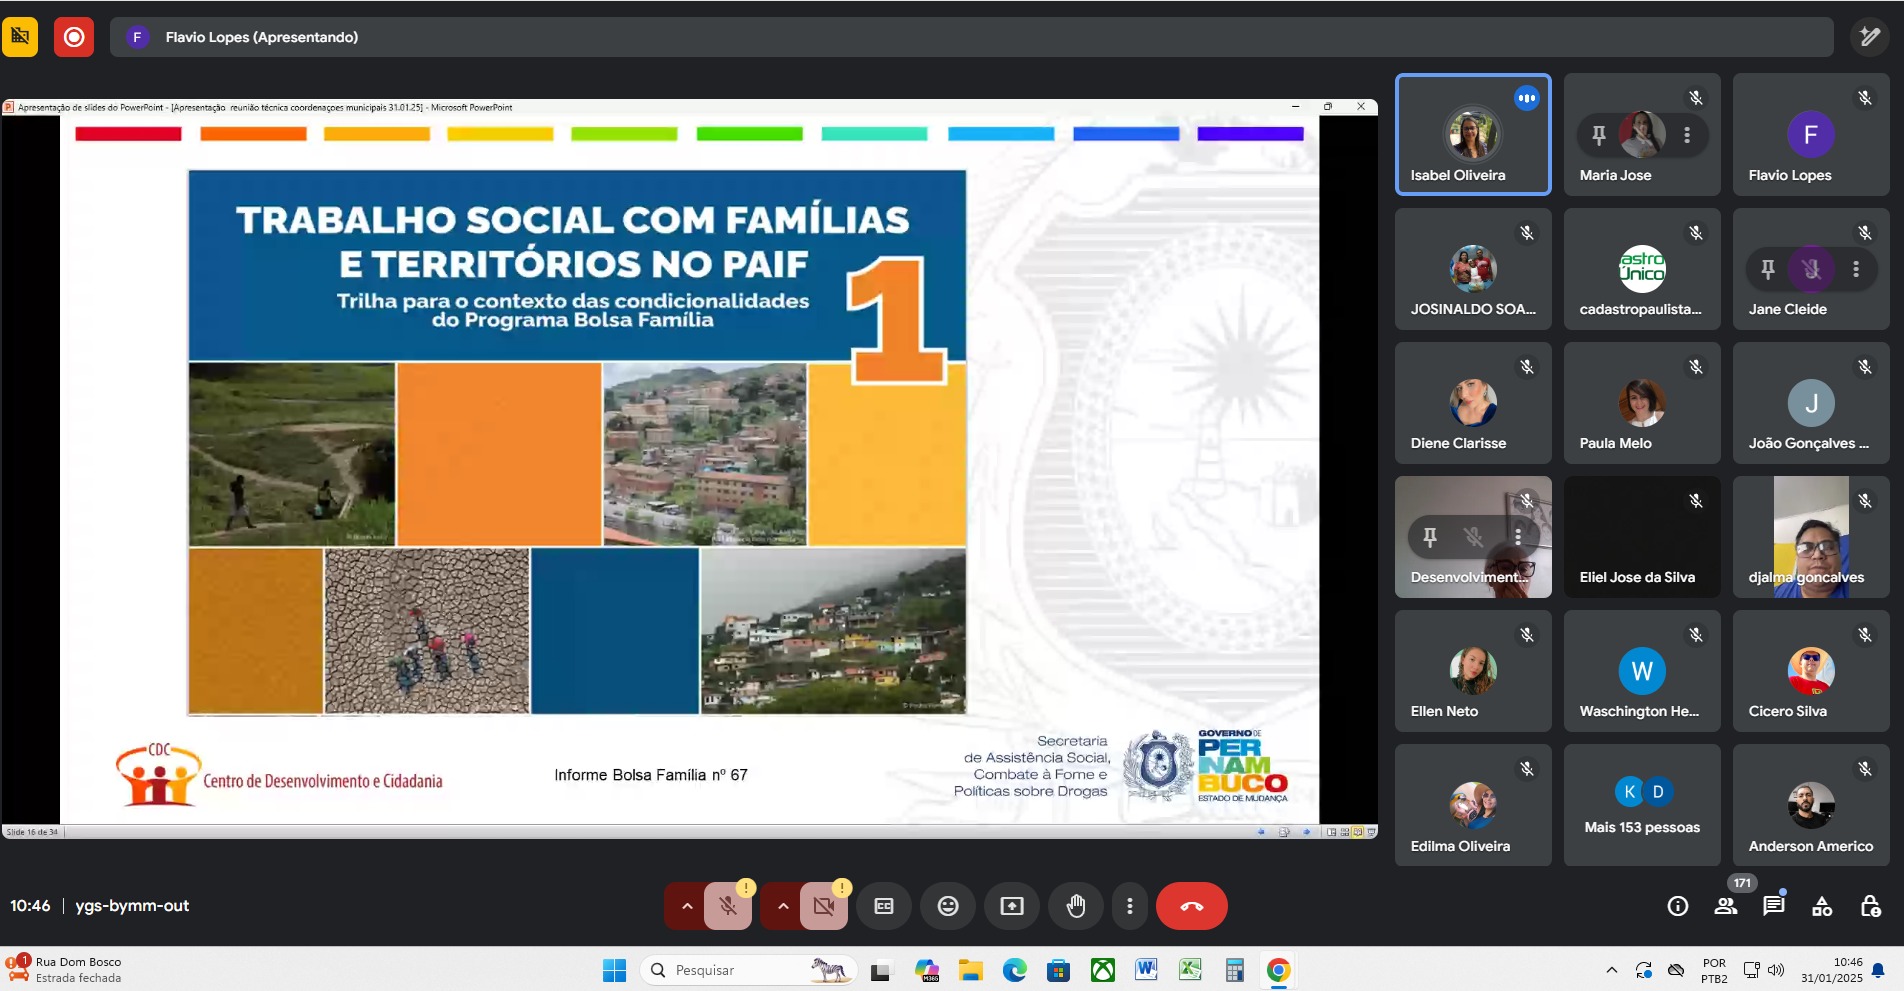The image size is (1904, 991).
Task: Open the emoji reactions button
Action: 947,906
